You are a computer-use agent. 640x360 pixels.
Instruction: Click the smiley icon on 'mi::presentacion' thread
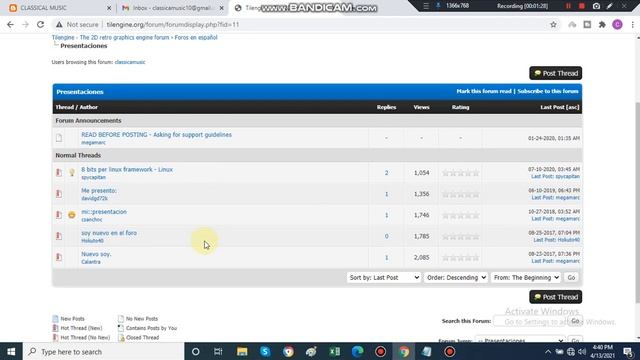coord(72,215)
